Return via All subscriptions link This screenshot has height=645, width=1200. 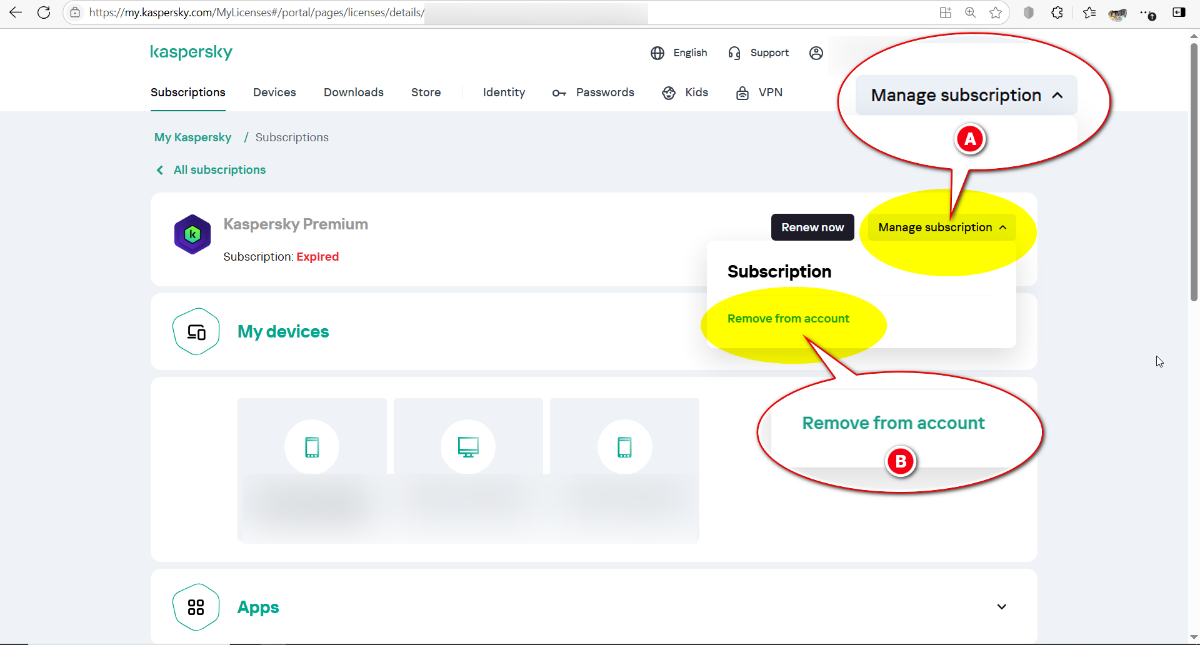210,170
